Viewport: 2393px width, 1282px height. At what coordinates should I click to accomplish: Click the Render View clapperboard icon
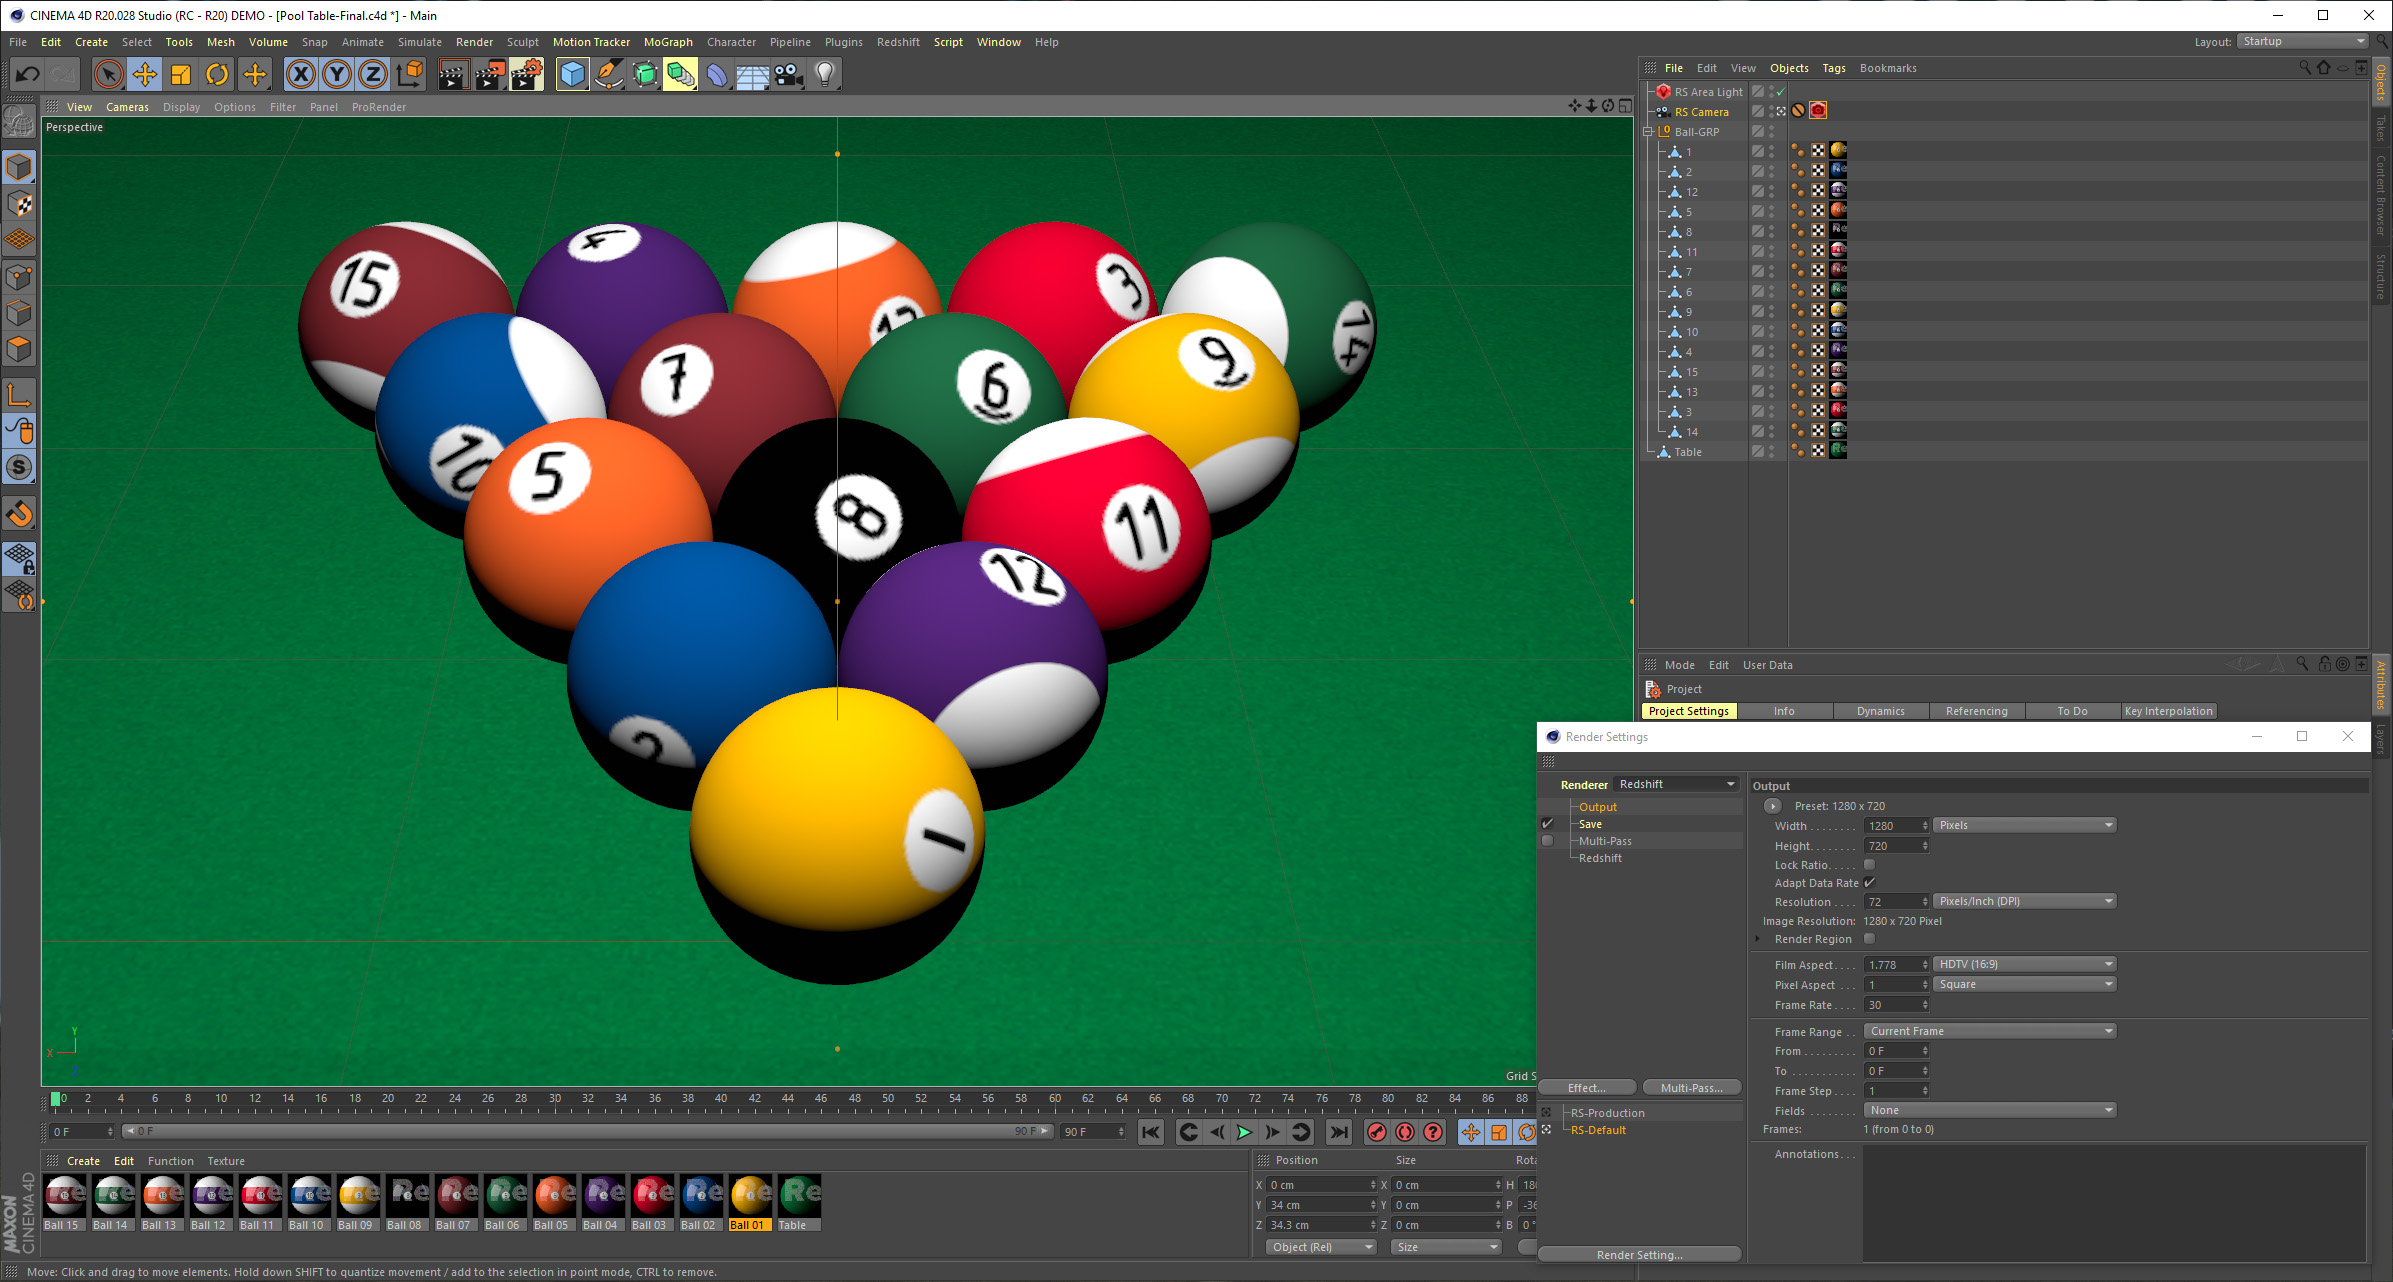pos(453,74)
